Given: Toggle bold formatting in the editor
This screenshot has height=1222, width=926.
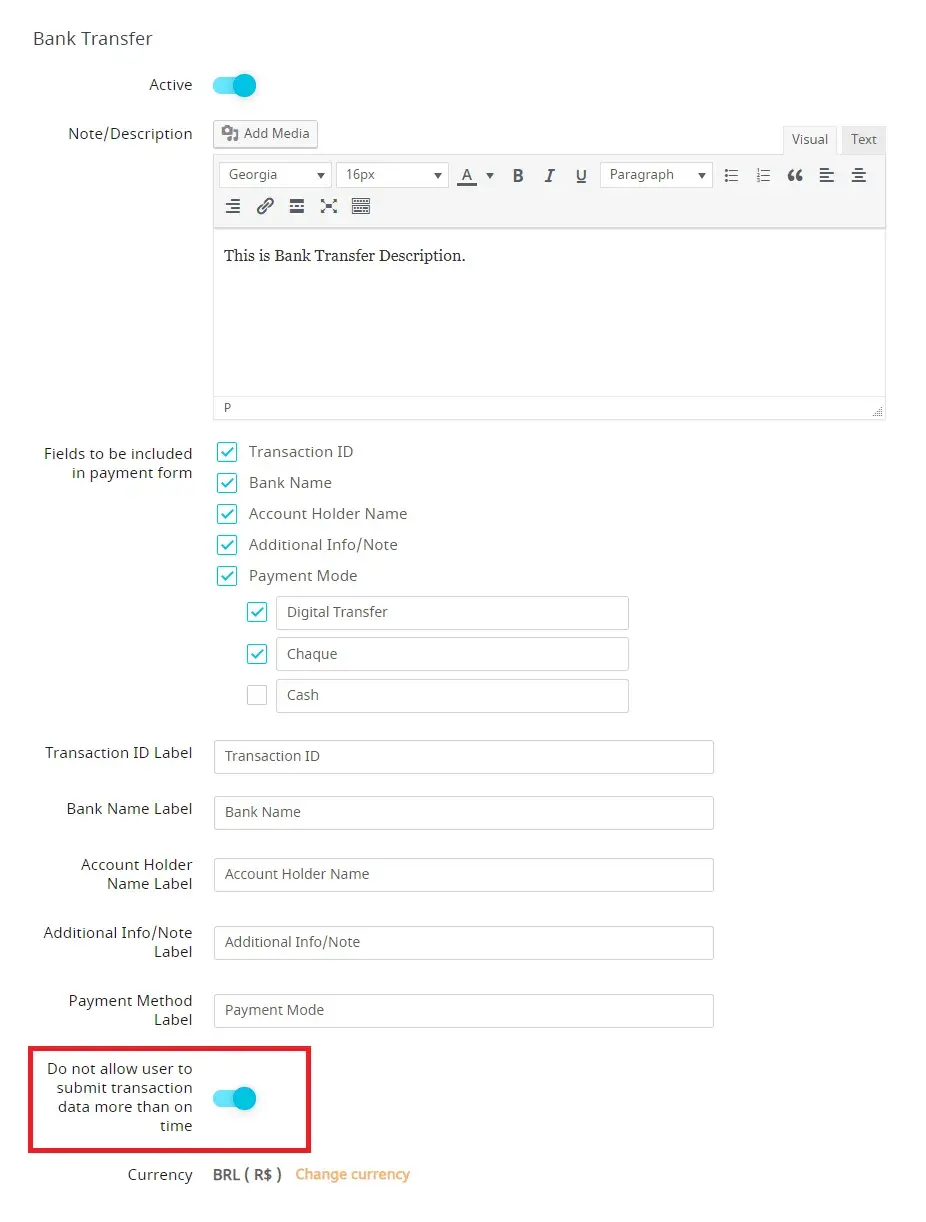Looking at the screenshot, I should coord(518,175).
